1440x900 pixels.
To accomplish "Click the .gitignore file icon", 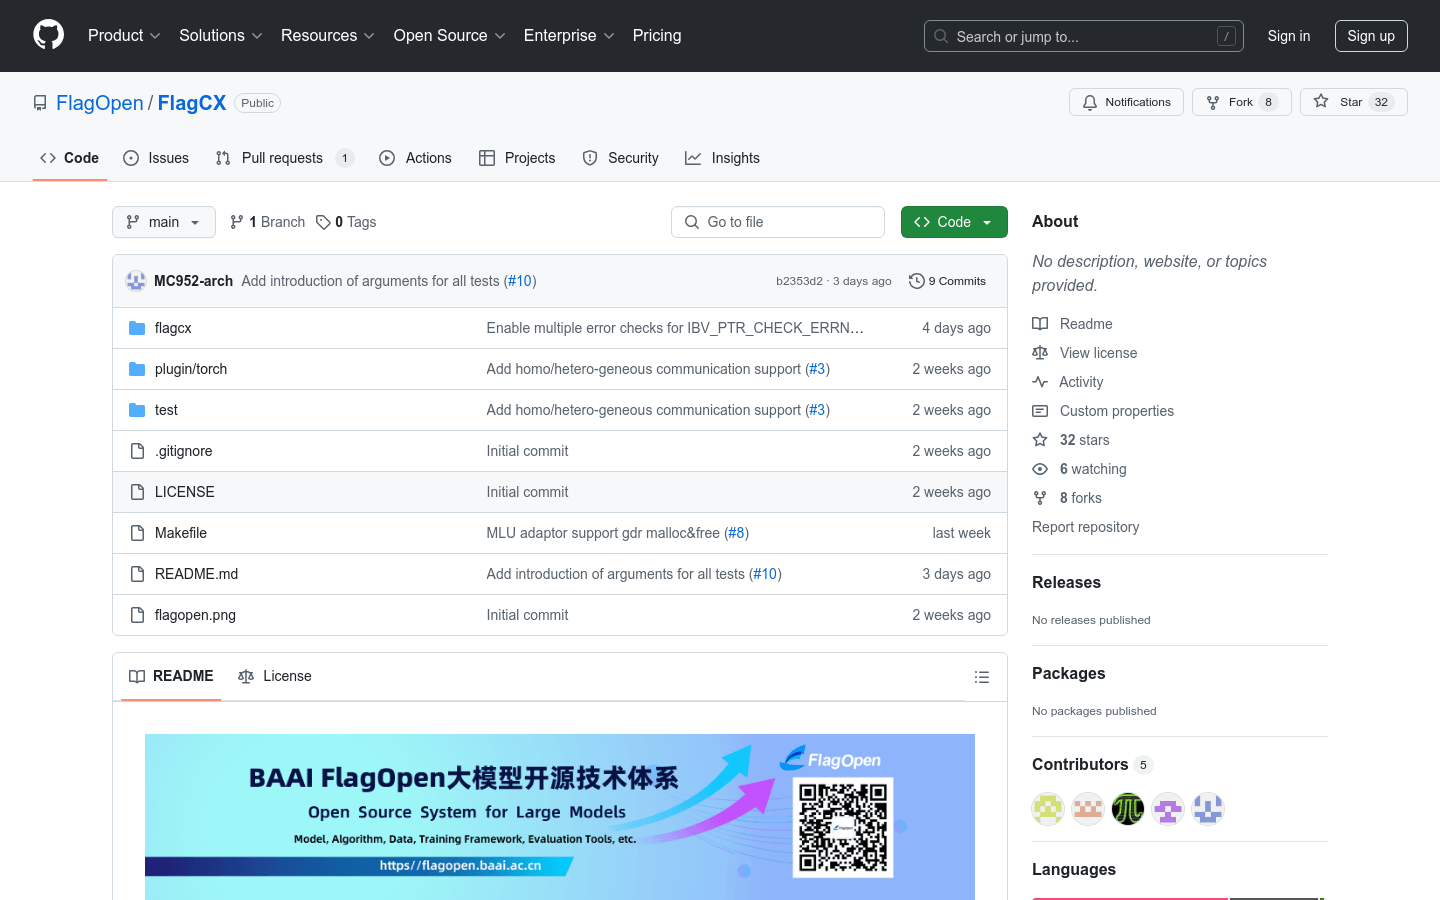I will click(x=137, y=451).
